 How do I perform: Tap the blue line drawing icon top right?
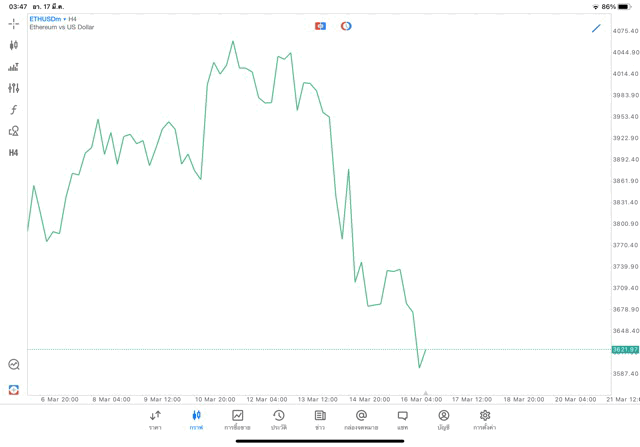[x=596, y=28]
